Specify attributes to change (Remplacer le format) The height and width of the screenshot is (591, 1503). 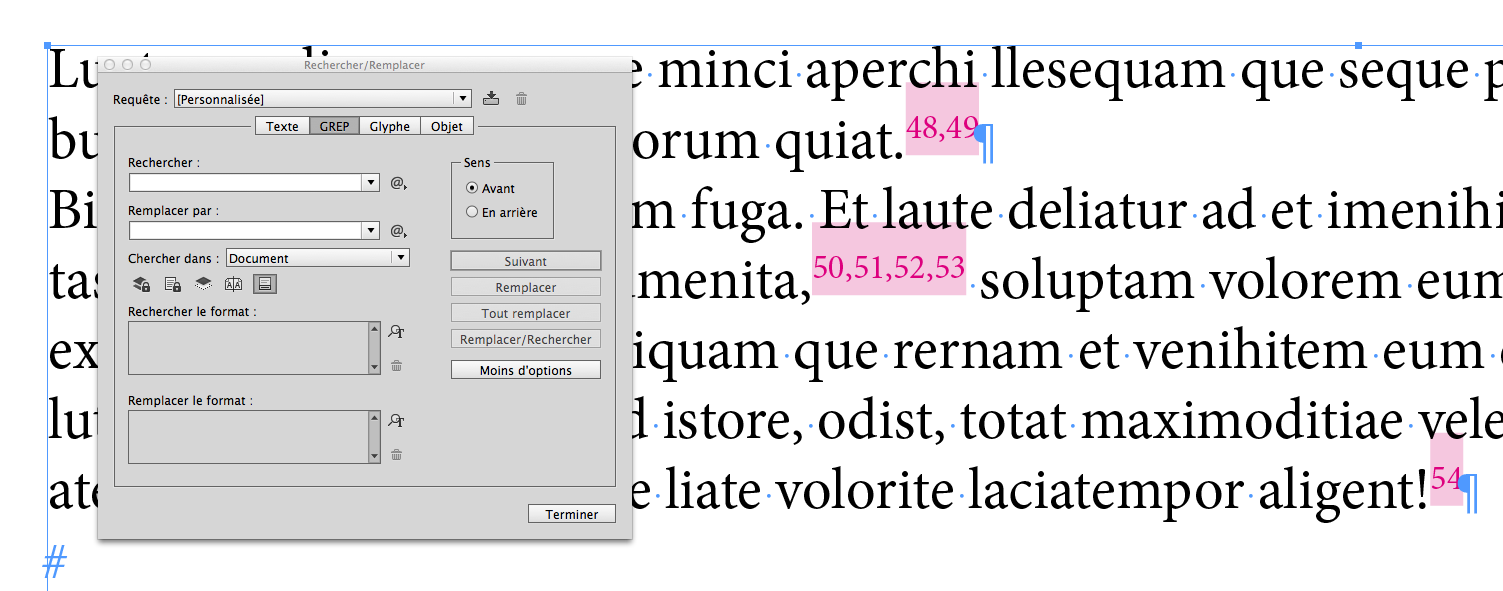click(397, 421)
